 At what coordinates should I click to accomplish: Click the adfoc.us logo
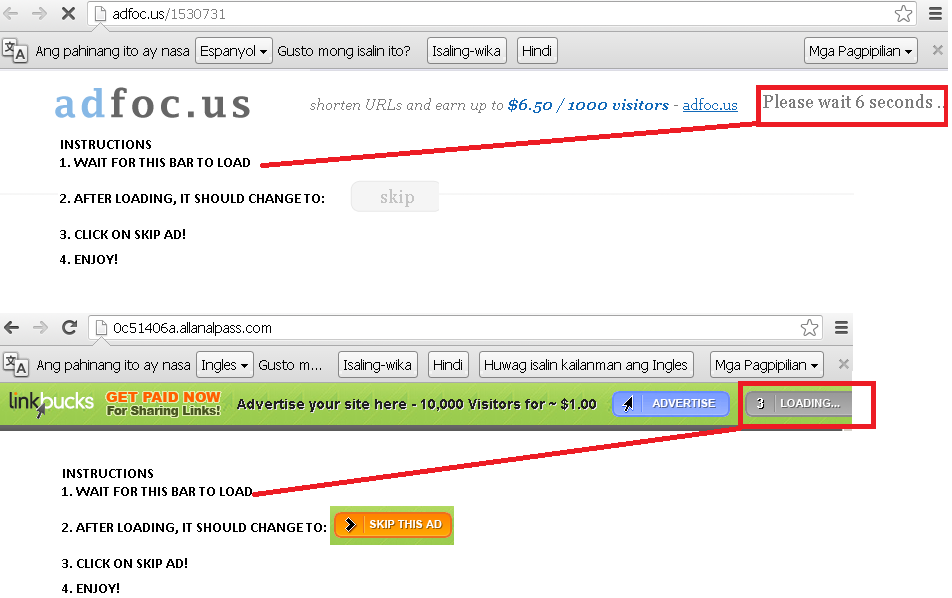tap(152, 104)
